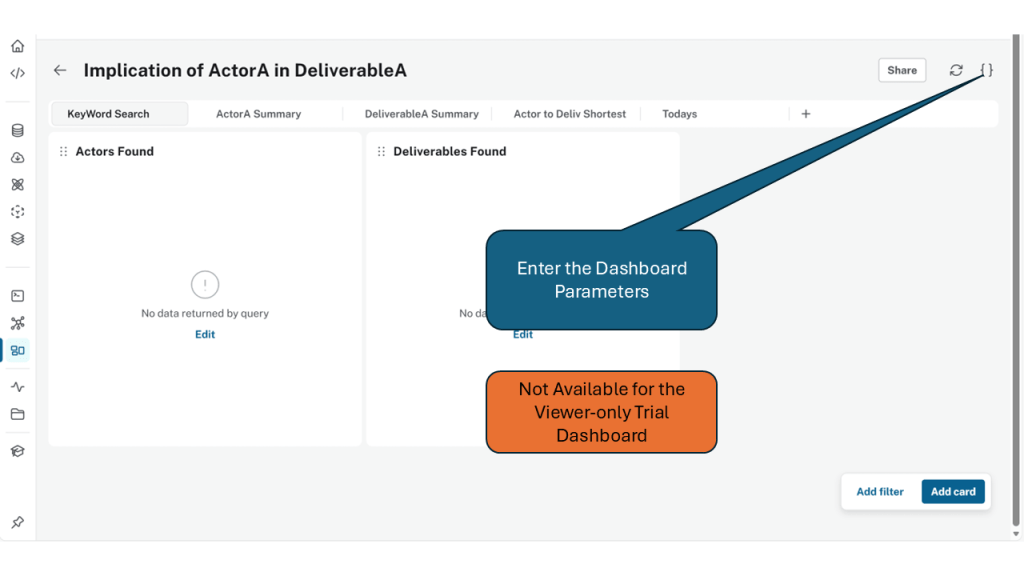
Task: Switch to the ActorA Summary tab
Action: (x=258, y=114)
